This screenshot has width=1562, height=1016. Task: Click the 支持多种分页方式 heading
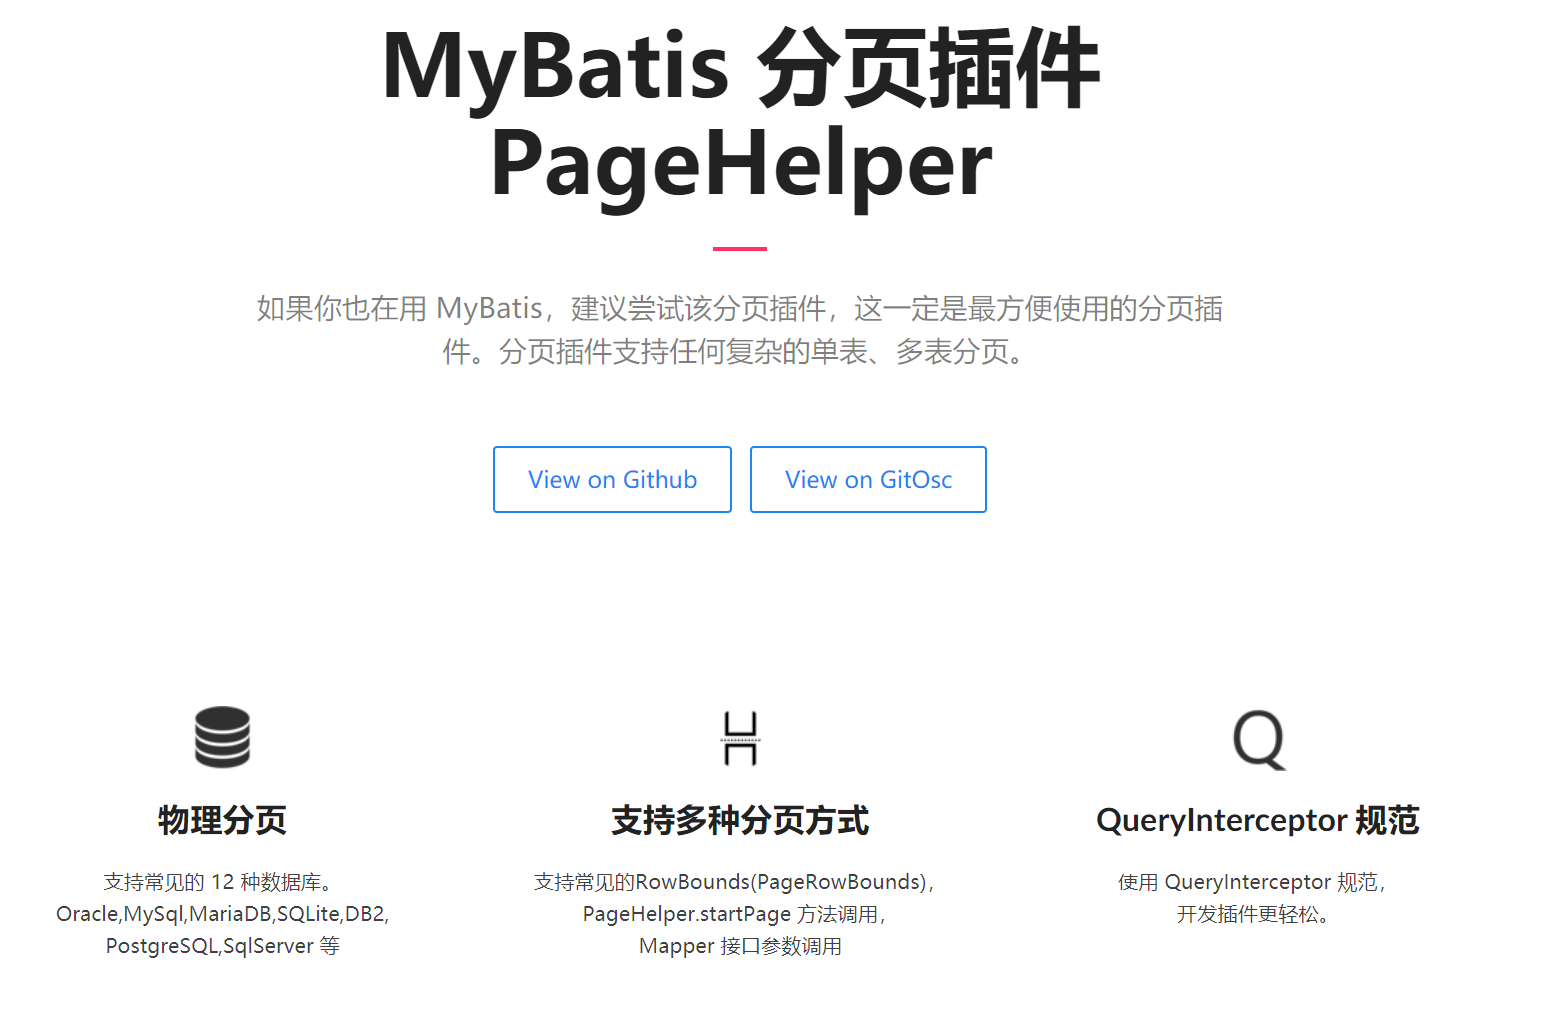tap(740, 820)
